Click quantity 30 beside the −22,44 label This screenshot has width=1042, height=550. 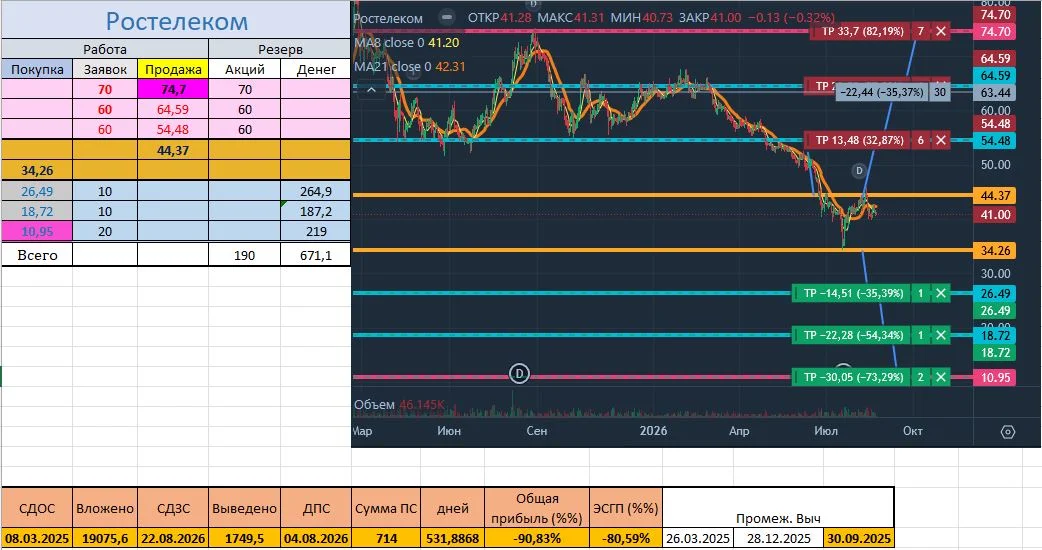940,92
